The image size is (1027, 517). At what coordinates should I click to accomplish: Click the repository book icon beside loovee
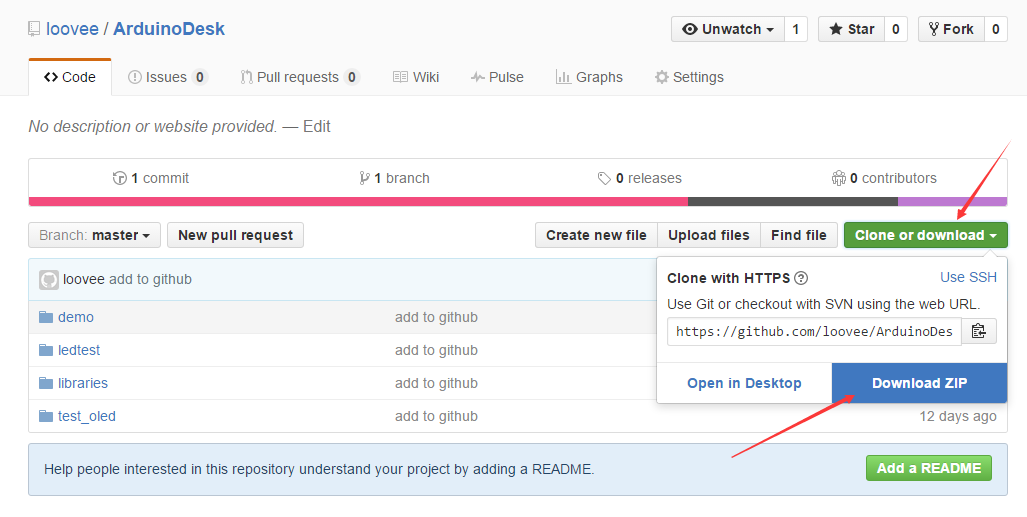(x=34, y=29)
